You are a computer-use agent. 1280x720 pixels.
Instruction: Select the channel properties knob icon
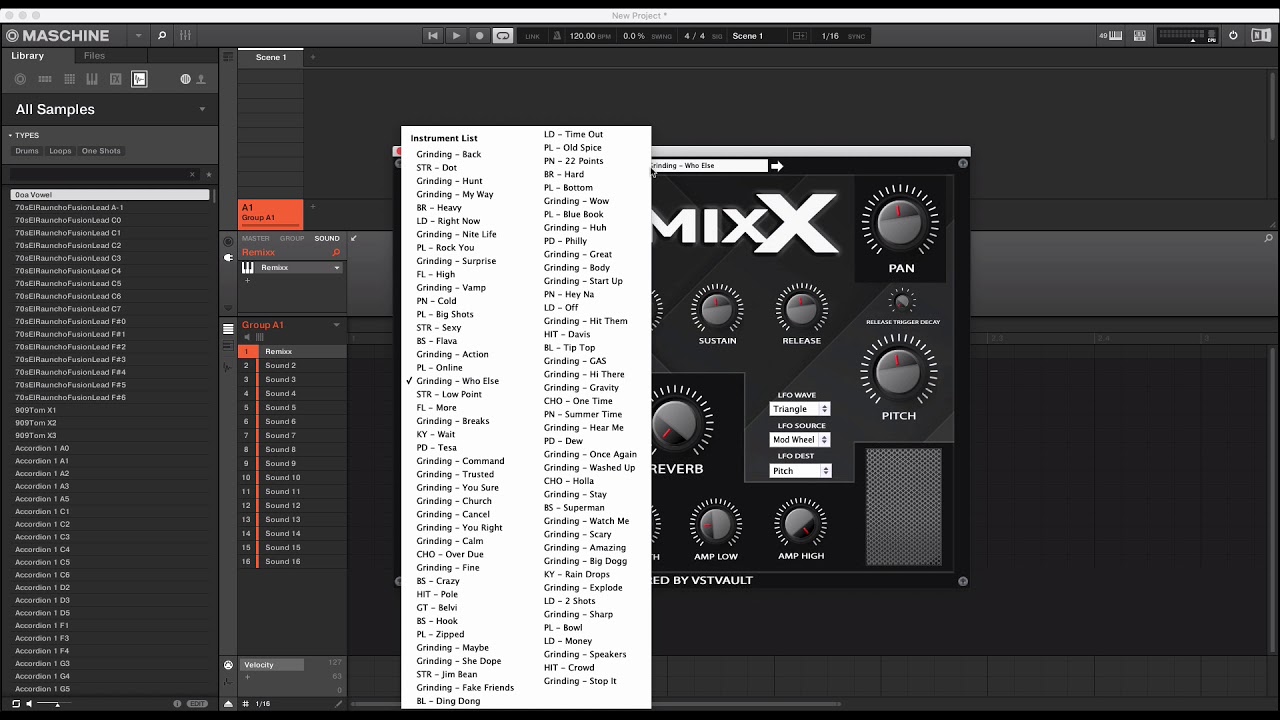pos(228,240)
